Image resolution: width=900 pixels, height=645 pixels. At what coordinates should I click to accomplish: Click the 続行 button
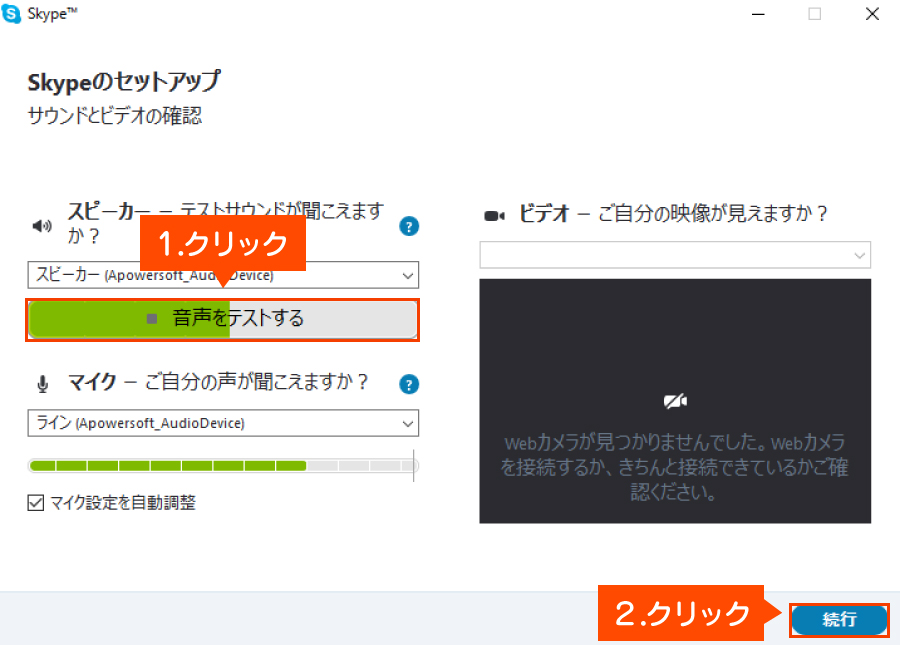tap(839, 620)
